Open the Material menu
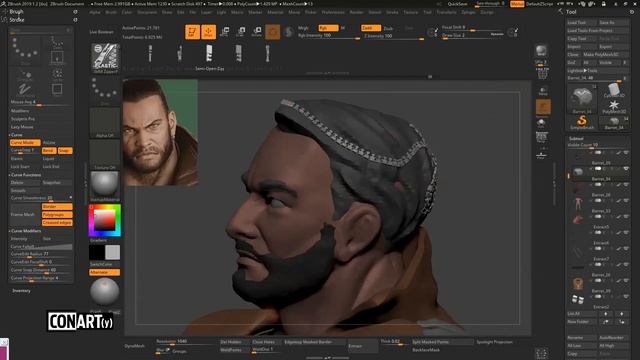This screenshot has height=360, width=640. click(275, 12)
